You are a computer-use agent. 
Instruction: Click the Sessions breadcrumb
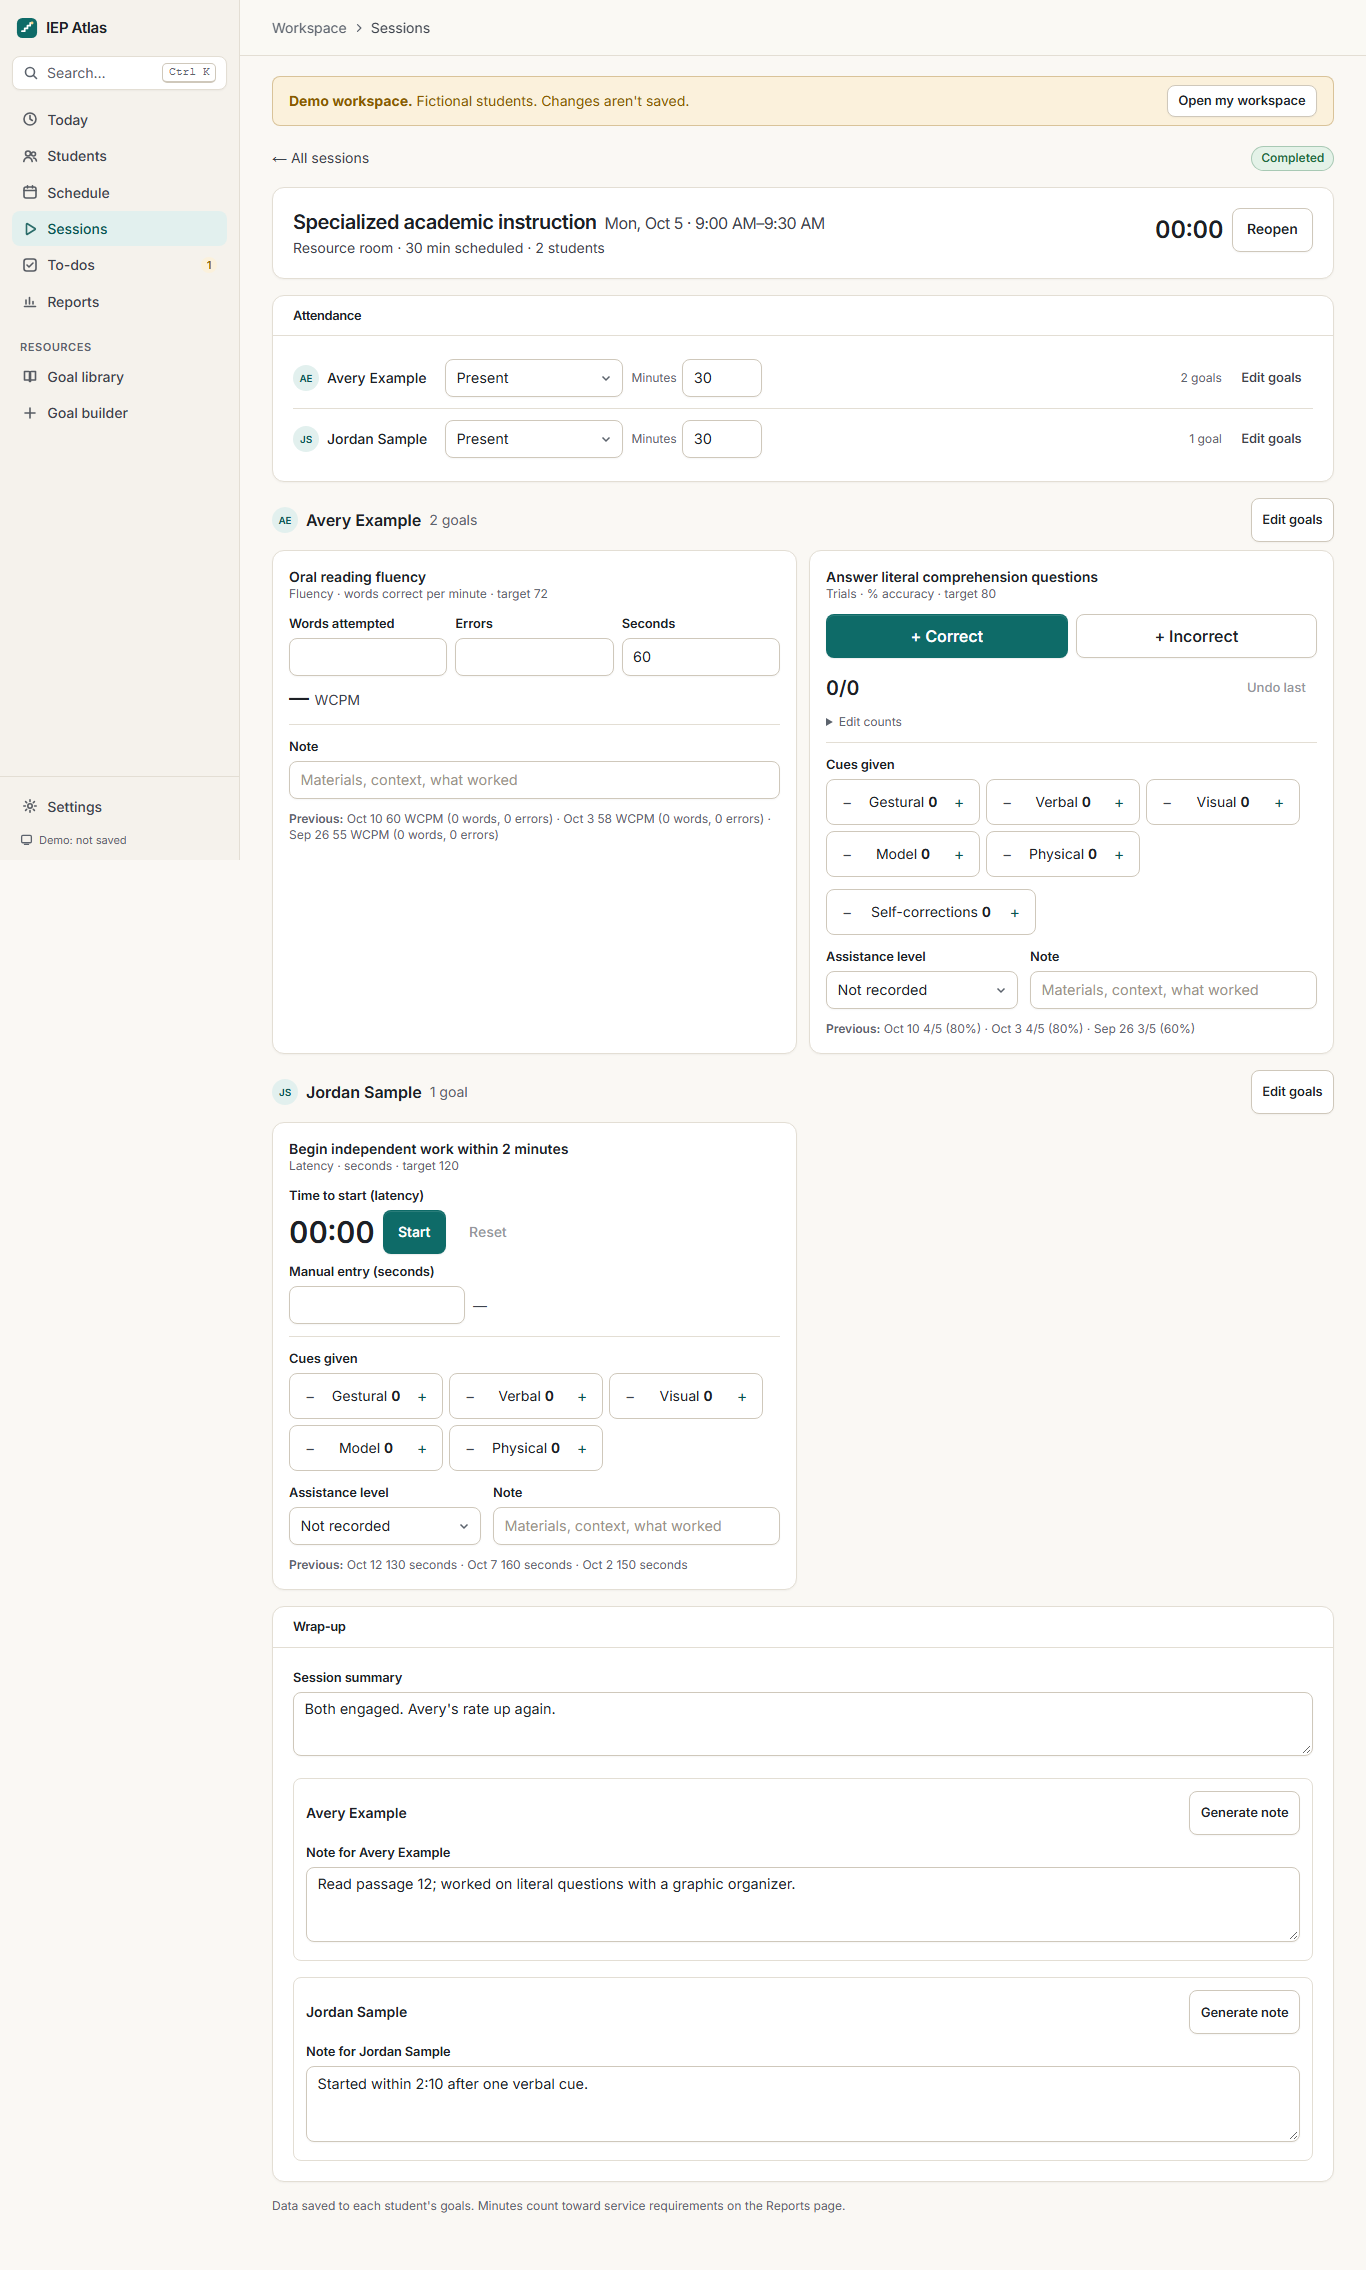(x=400, y=28)
